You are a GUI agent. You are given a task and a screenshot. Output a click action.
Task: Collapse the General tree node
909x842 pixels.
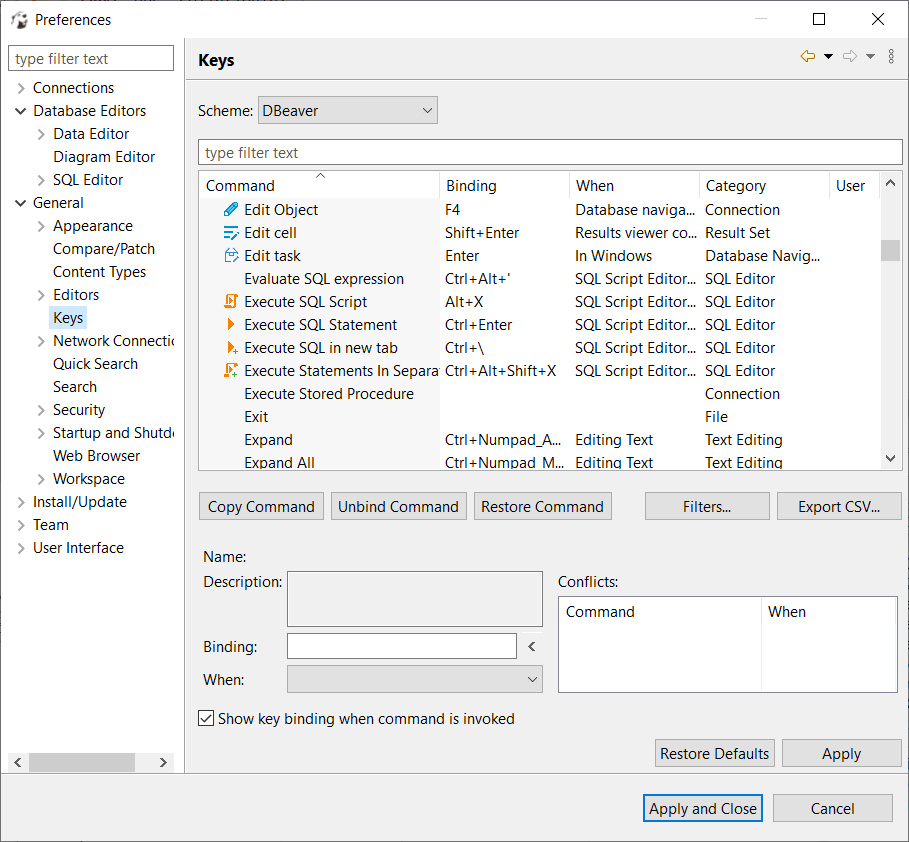click(21, 203)
